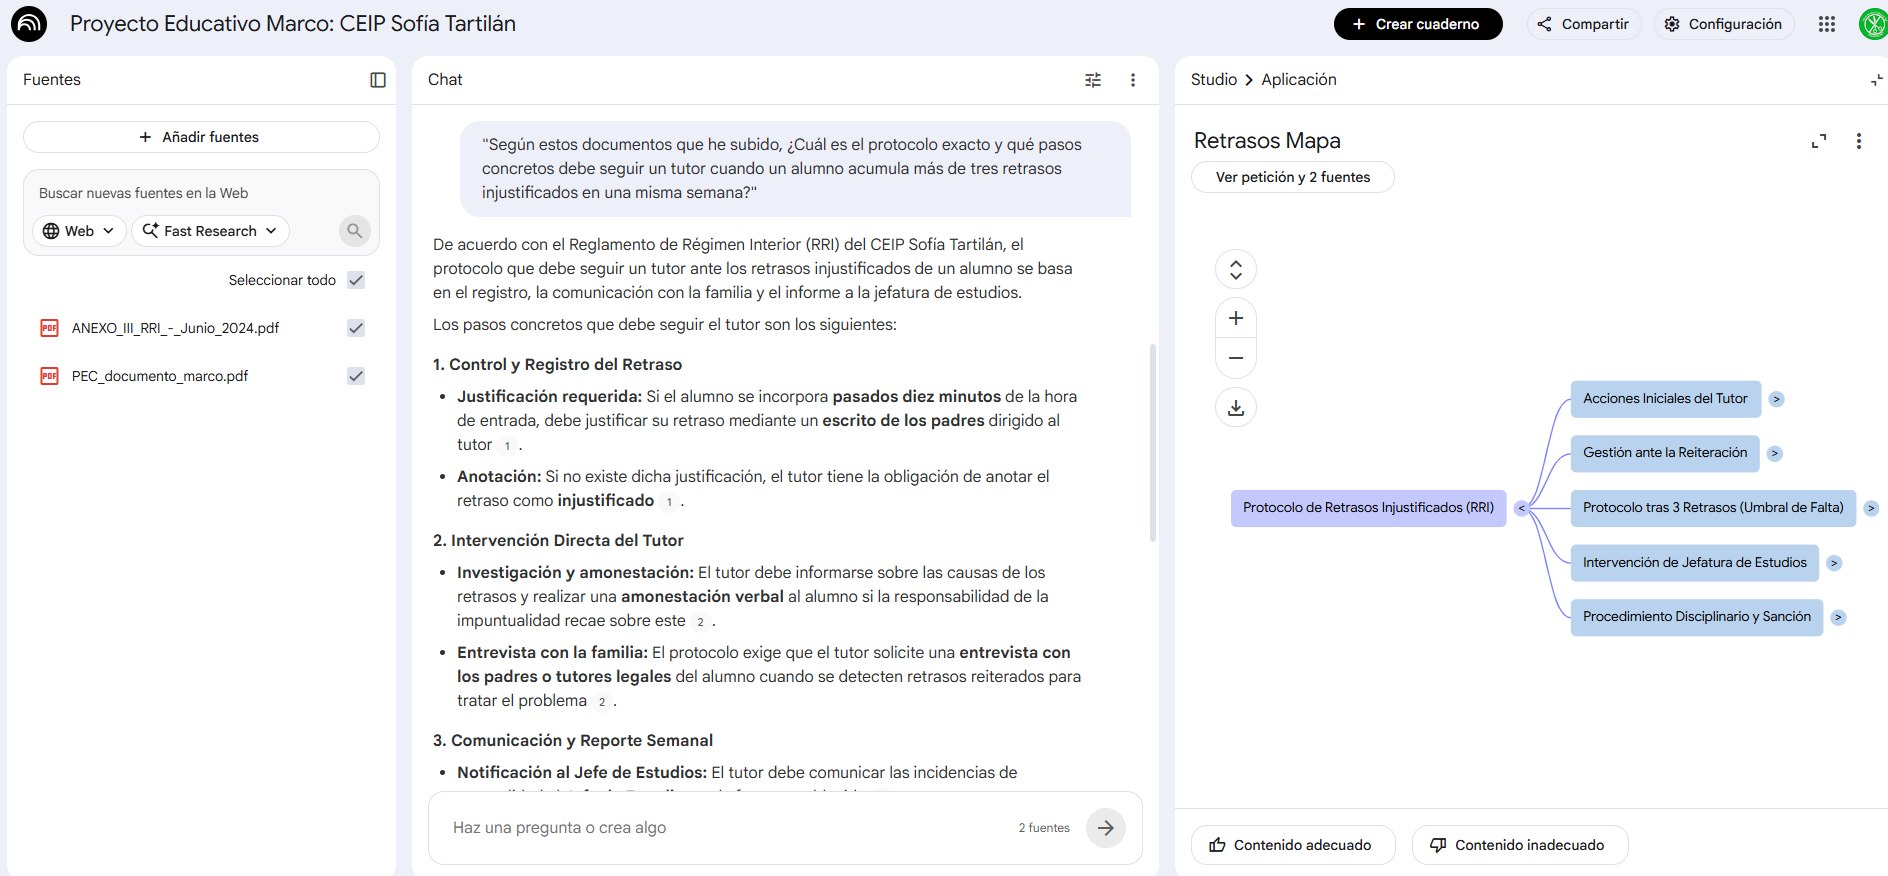Uncheck PEC_documento_marco.pdf source
1888x876 pixels.
click(356, 376)
